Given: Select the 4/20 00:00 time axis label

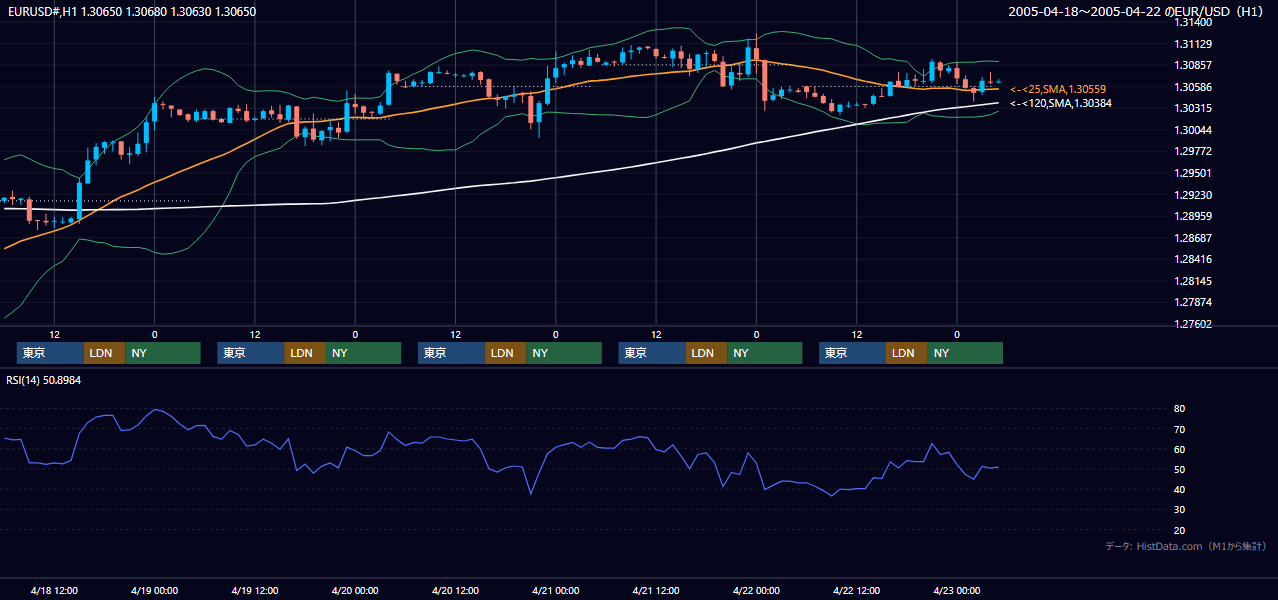Looking at the screenshot, I should pyautogui.click(x=355, y=590).
